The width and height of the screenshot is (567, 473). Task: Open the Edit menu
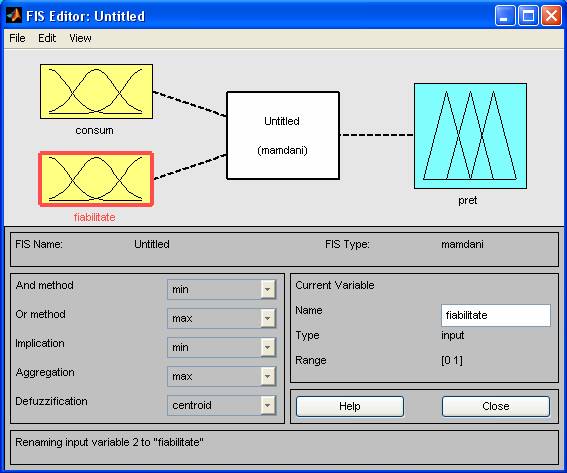pyautogui.click(x=47, y=38)
